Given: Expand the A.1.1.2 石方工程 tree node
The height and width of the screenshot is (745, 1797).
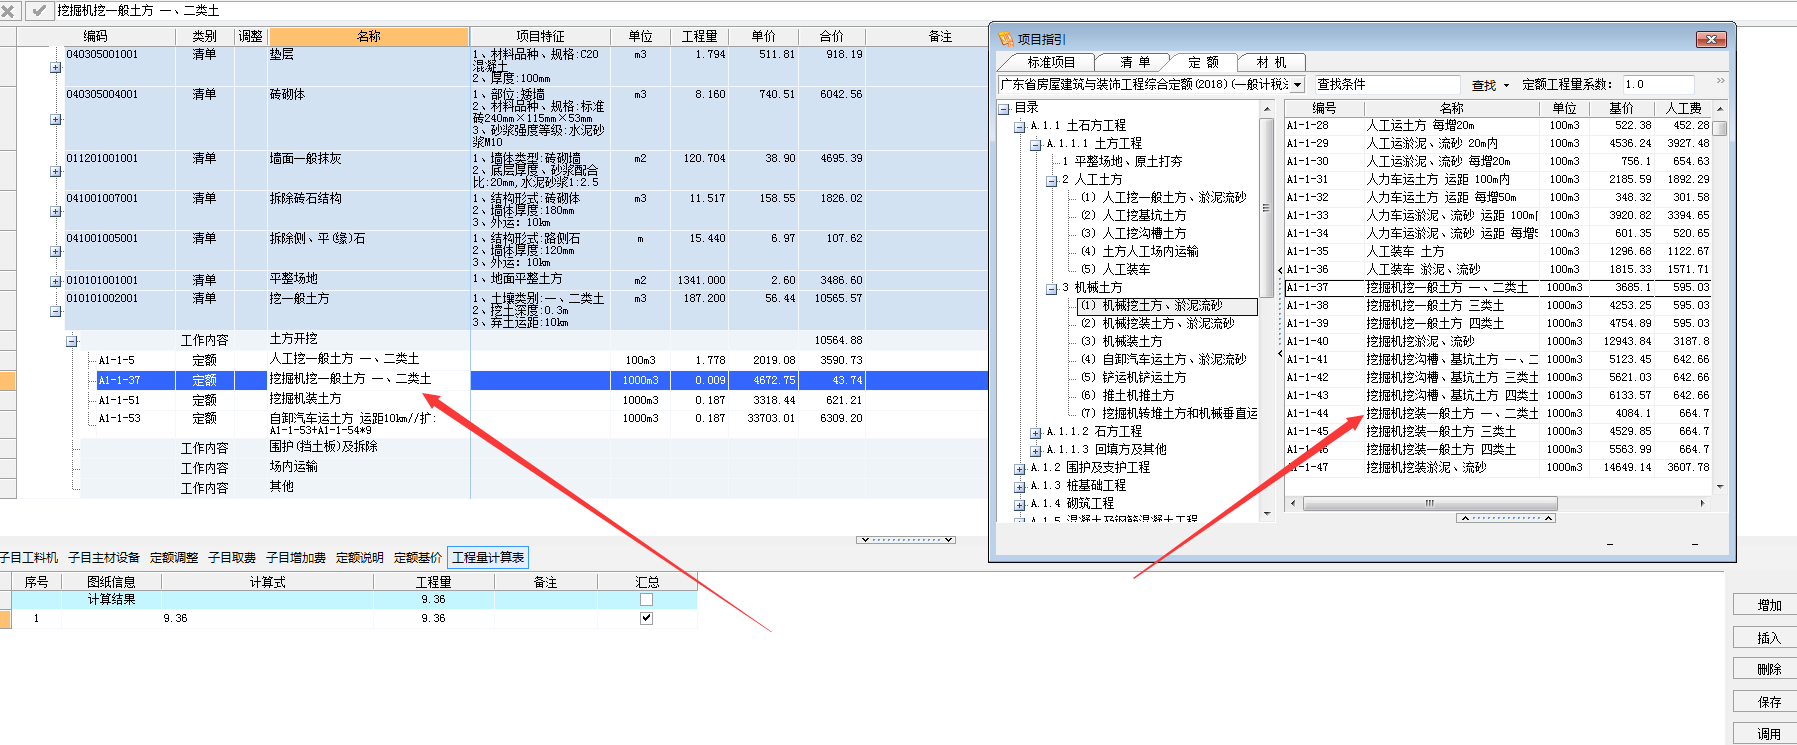Looking at the screenshot, I should point(1035,433).
